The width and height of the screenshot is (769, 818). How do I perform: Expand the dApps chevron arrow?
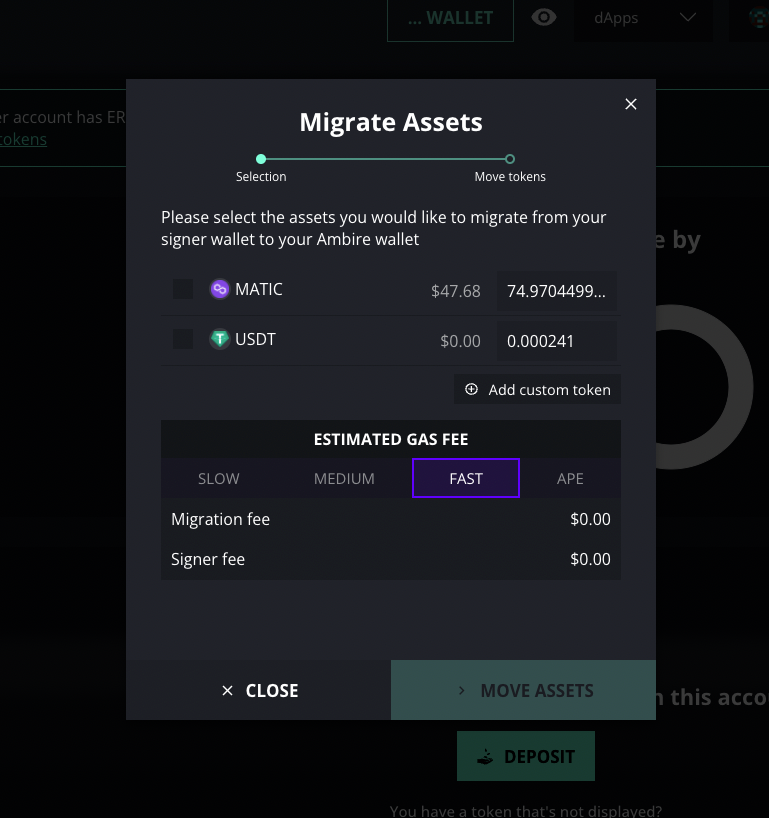(x=688, y=18)
